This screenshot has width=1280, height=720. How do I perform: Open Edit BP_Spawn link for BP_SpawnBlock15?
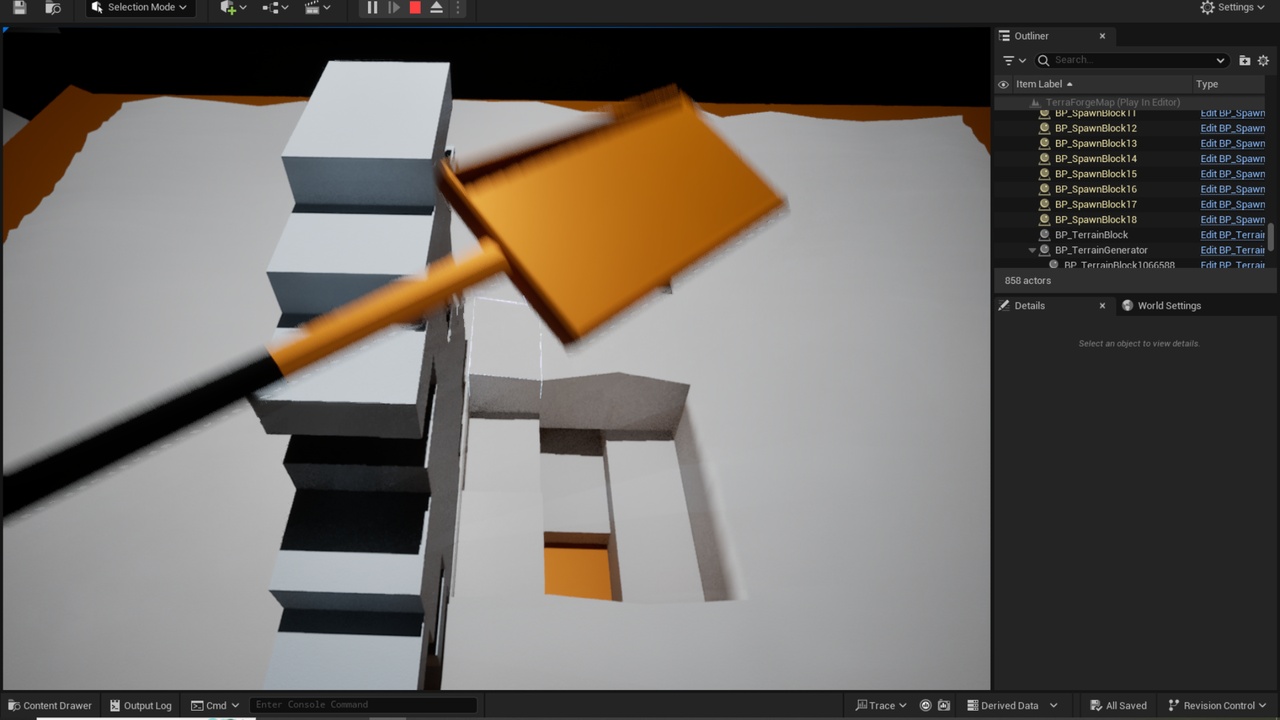click(x=1233, y=174)
